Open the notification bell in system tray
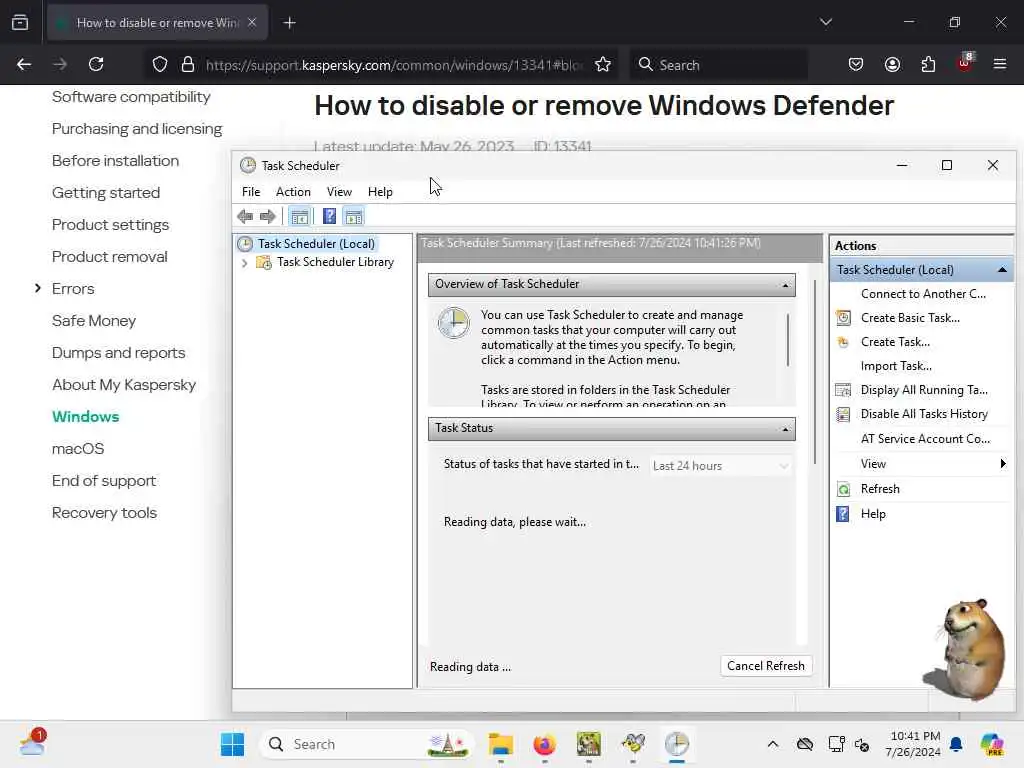 pyautogui.click(x=956, y=744)
